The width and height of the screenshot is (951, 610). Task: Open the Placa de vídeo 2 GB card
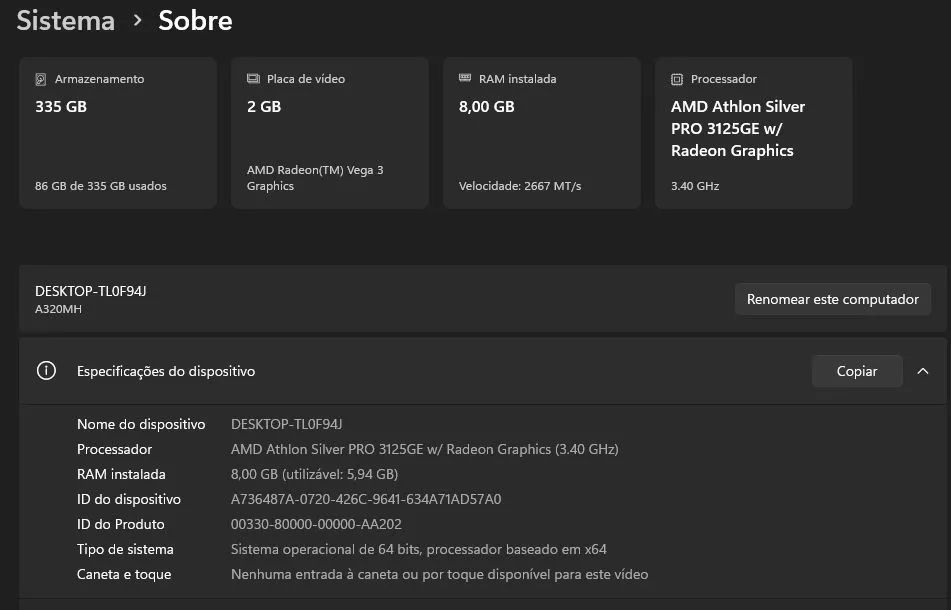(330, 133)
